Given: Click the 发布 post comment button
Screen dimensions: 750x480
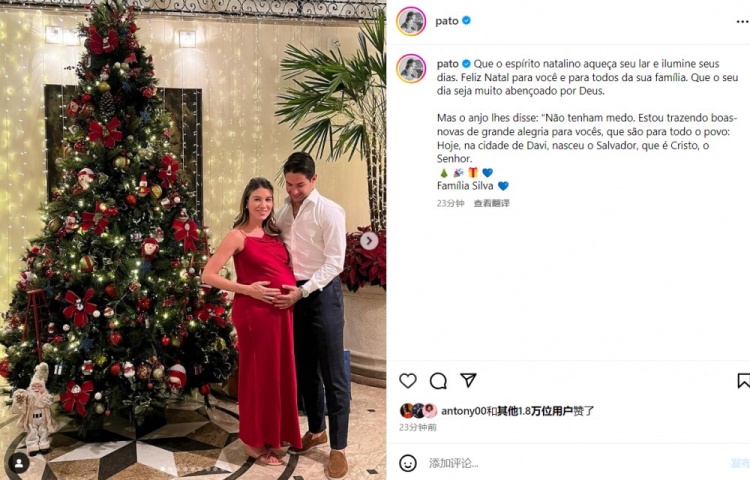Looking at the screenshot, I should pos(740,463).
